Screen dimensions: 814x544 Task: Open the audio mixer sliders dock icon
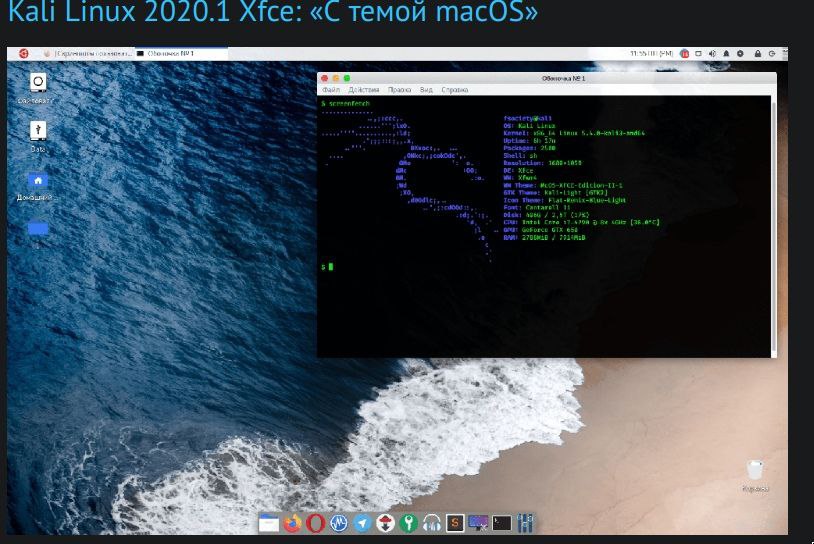(x=525, y=523)
